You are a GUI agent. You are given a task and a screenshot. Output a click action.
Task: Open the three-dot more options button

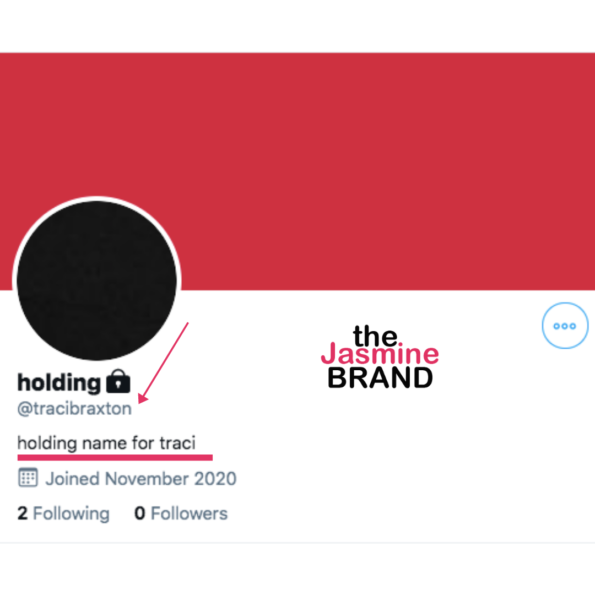pos(565,326)
